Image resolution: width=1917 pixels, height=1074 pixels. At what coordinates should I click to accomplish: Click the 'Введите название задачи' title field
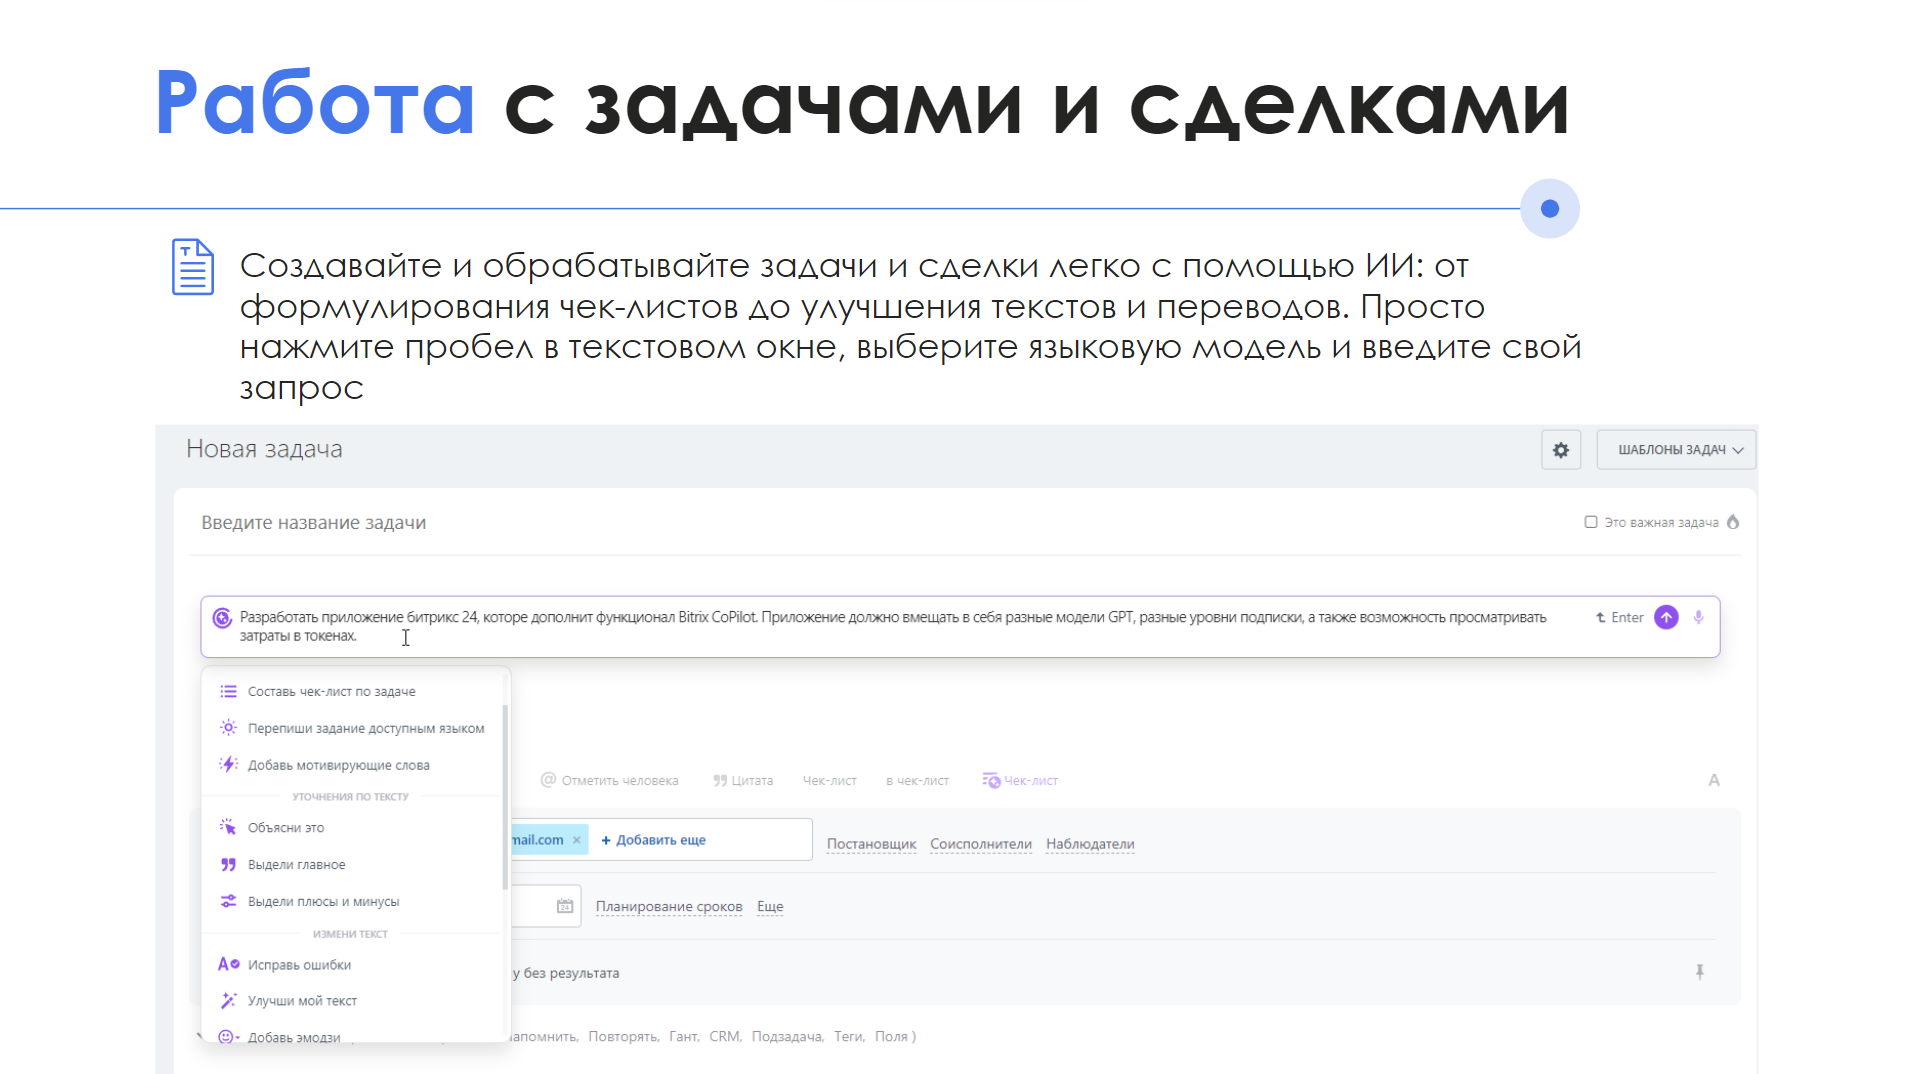click(x=313, y=522)
